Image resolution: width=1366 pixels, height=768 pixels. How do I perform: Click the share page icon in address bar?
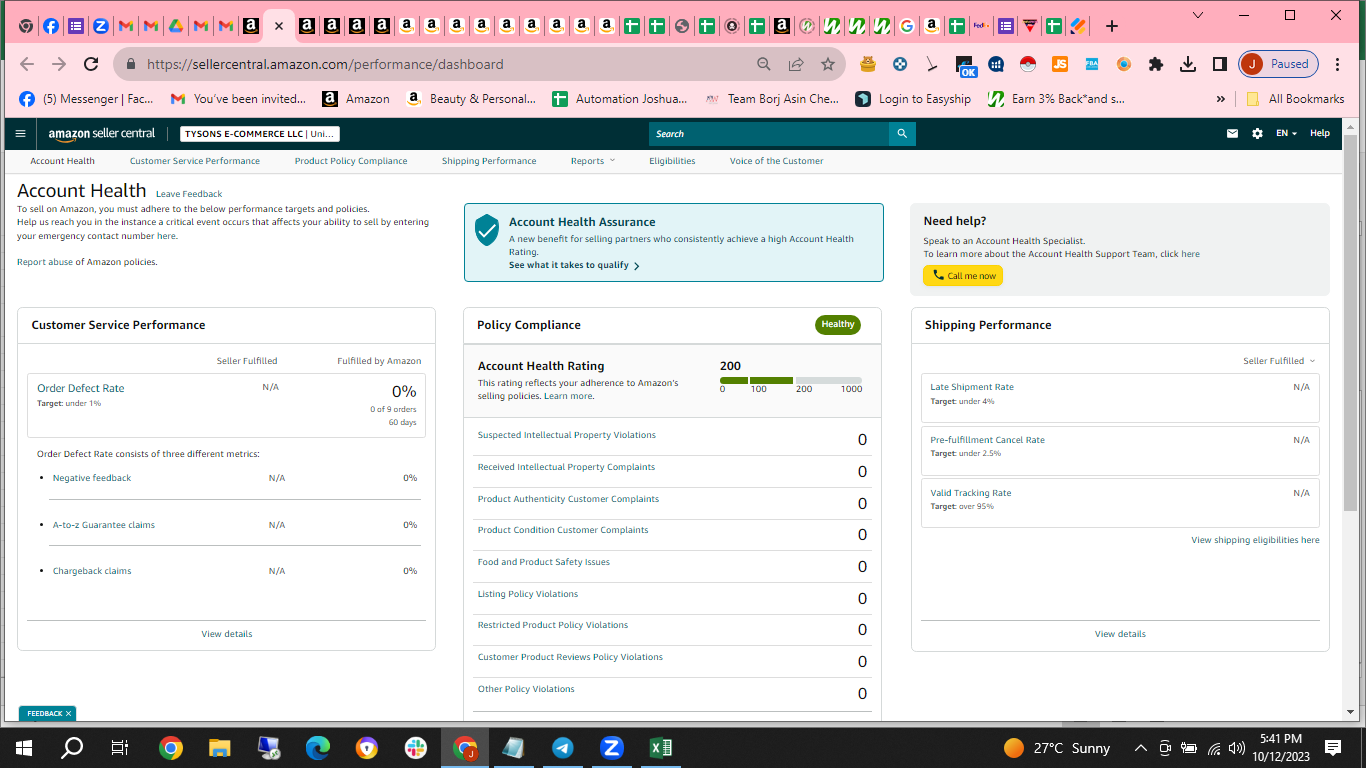pos(796,64)
